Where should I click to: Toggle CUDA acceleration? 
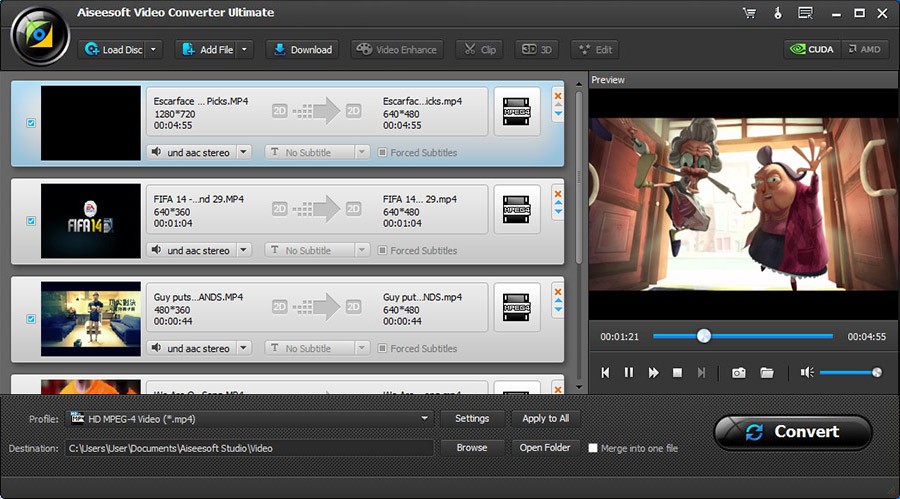point(812,49)
